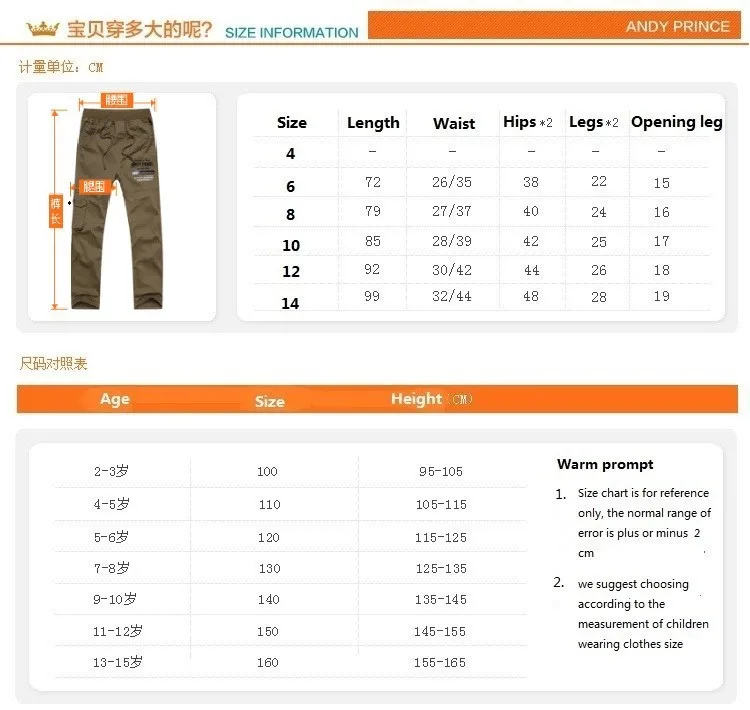Screen dimensions: 750x710
Task: Select the 尺码对照表 section title
Action: [53, 364]
